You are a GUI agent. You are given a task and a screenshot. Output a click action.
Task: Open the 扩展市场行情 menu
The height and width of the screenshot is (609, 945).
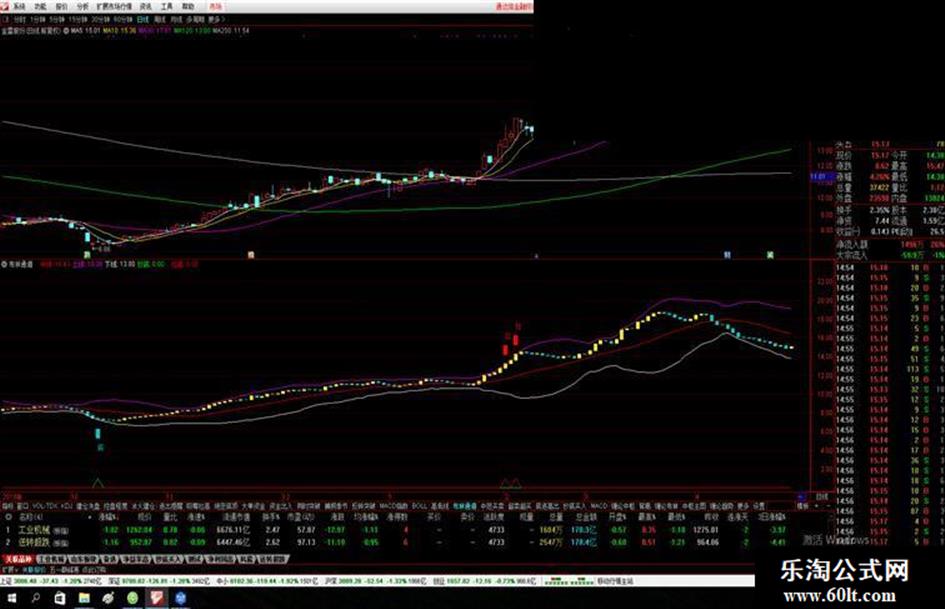coord(115,7)
